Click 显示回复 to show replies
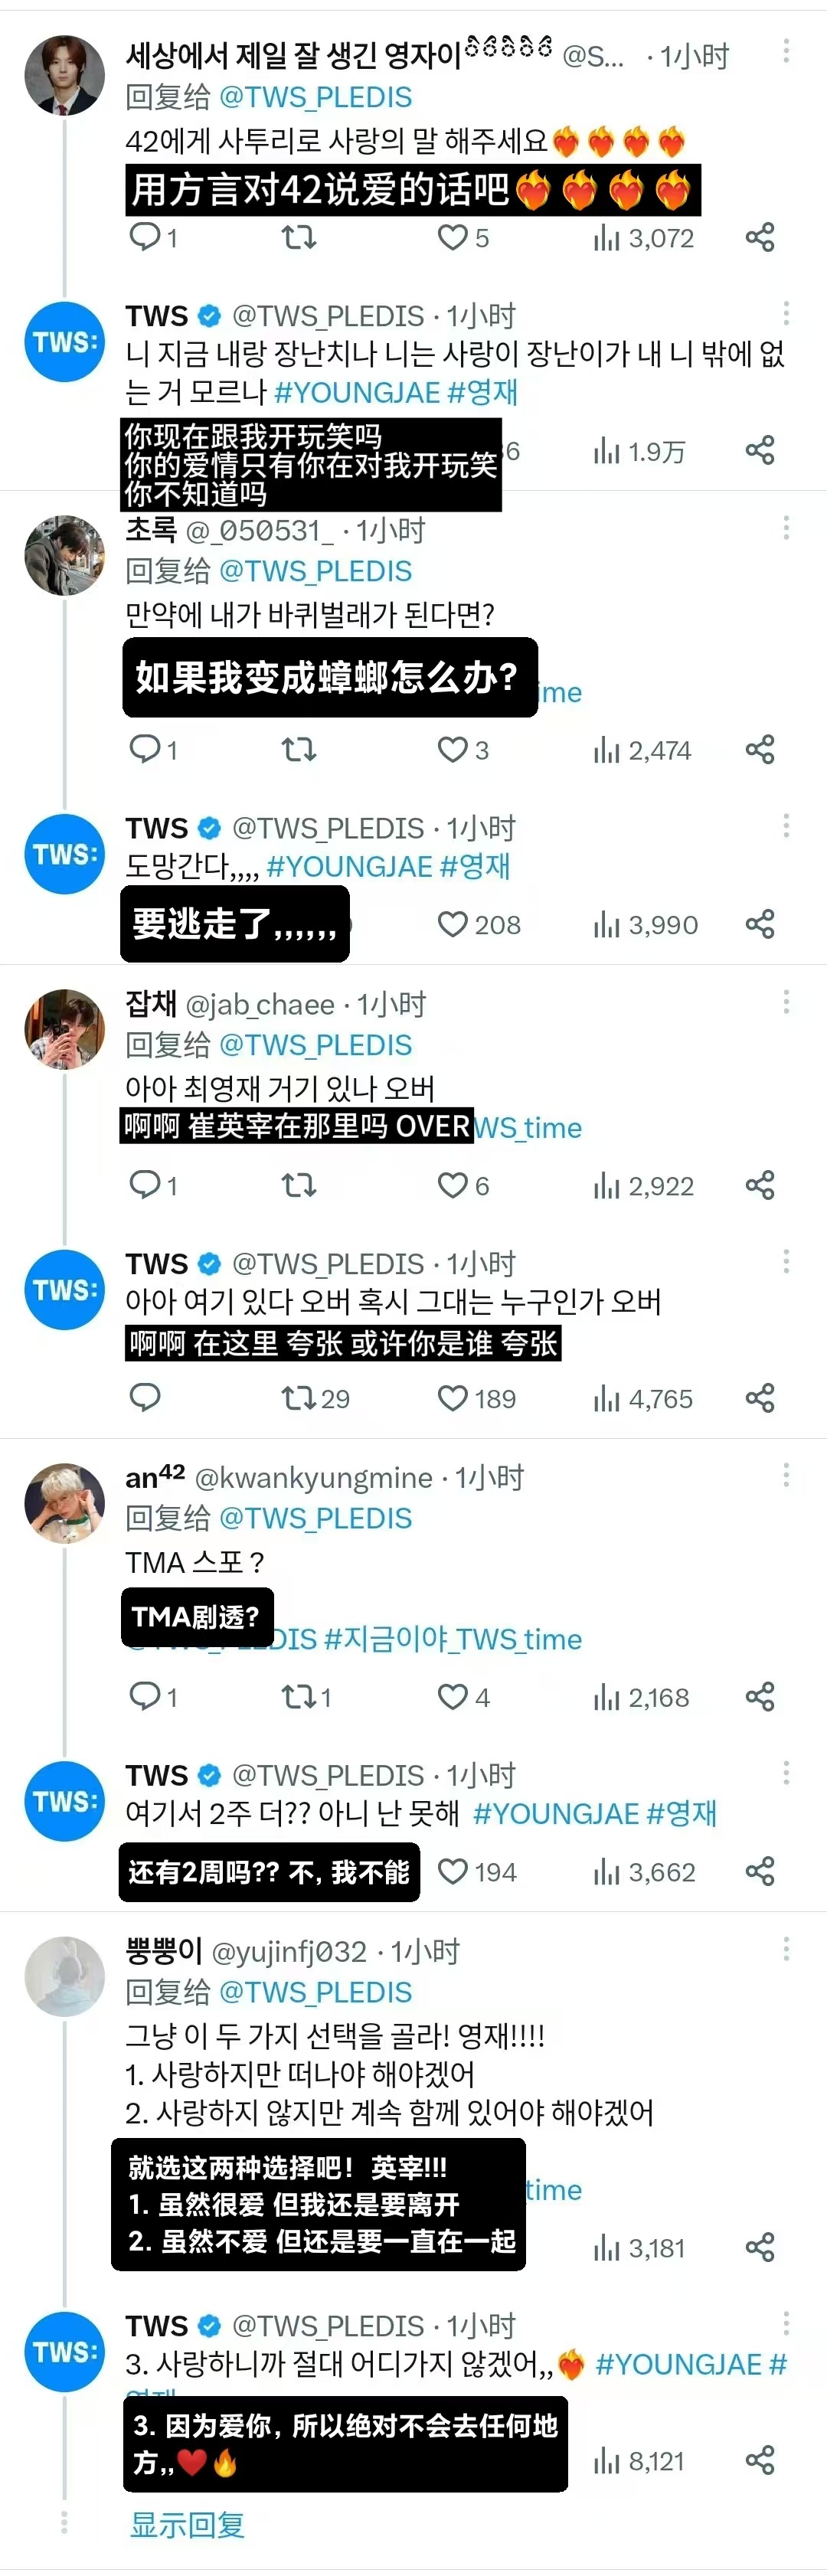Screen dimensions: 827x2576 coord(188,2523)
